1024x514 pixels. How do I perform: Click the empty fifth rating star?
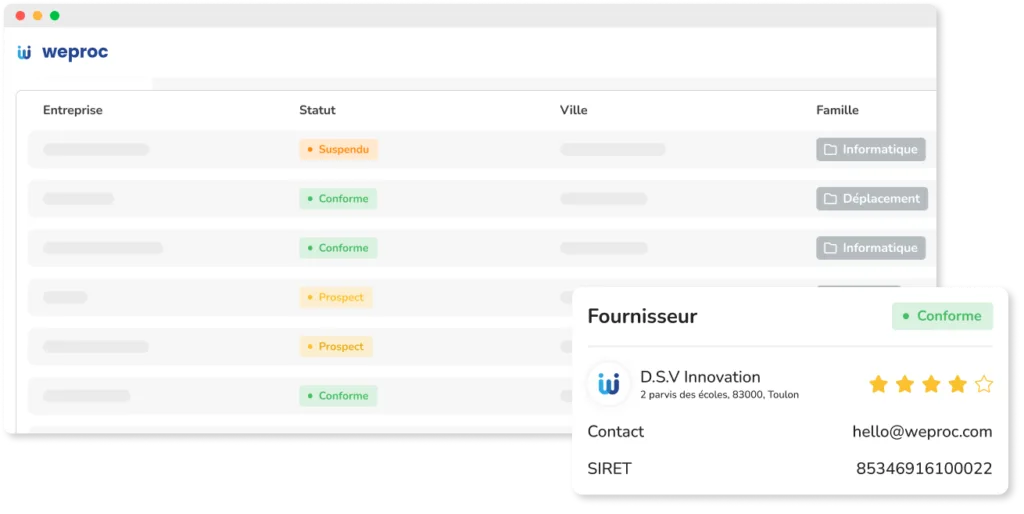983,384
